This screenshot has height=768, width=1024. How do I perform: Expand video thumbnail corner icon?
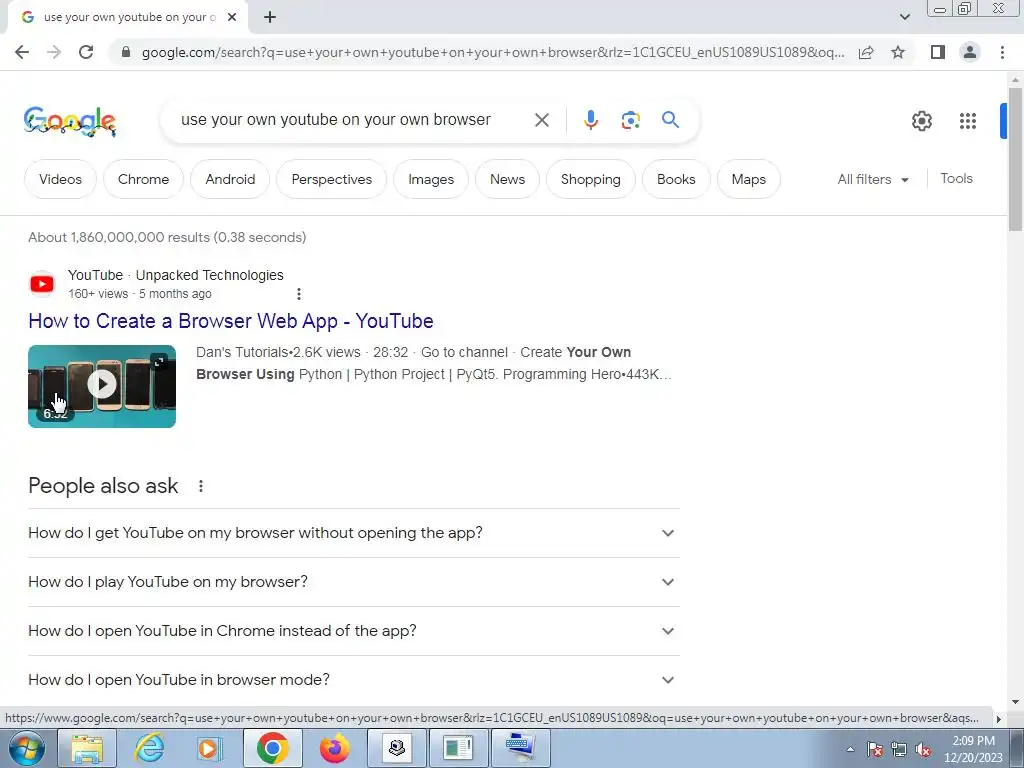tap(159, 361)
